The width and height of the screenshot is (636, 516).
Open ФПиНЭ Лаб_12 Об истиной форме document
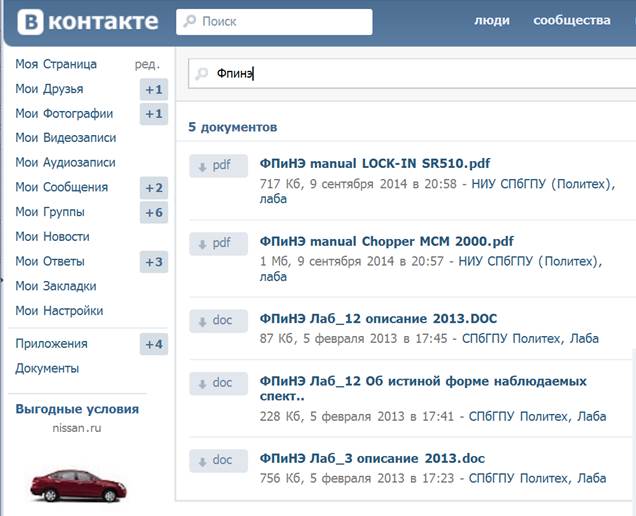pos(423,388)
